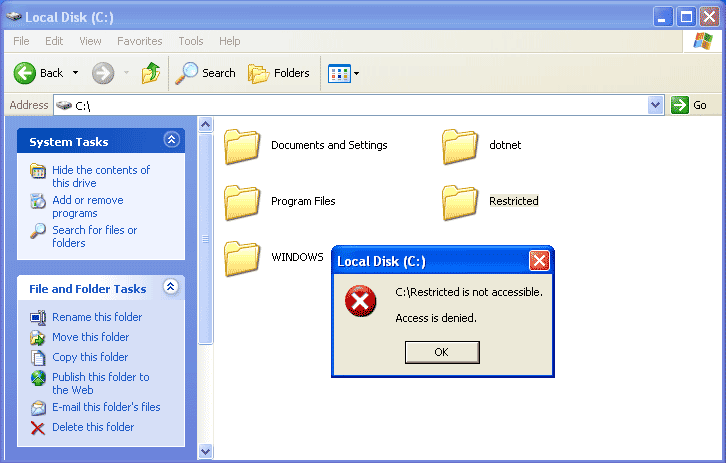Click the Program Files folder name

(x=303, y=201)
